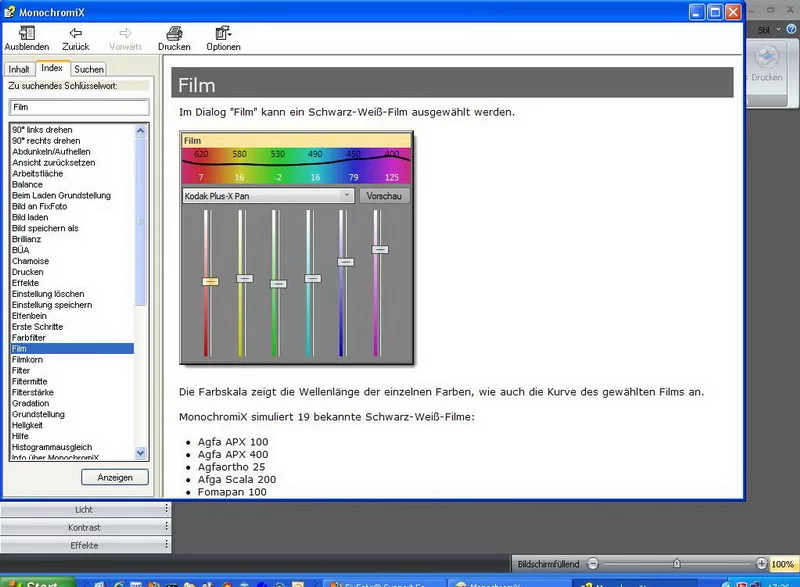Select Filmkorn in the index list

click(x=26, y=359)
